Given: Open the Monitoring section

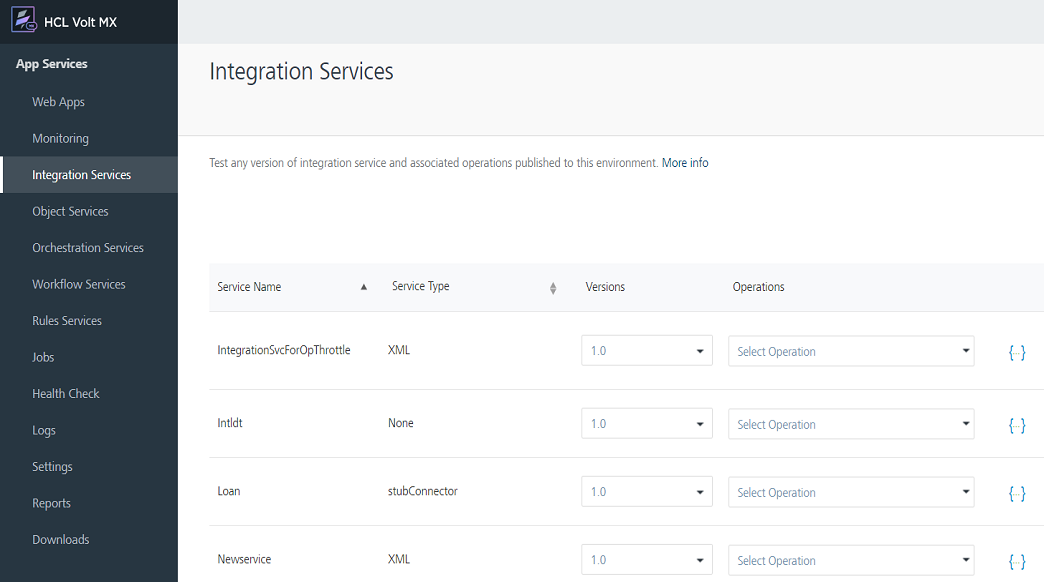Looking at the screenshot, I should tap(60, 138).
